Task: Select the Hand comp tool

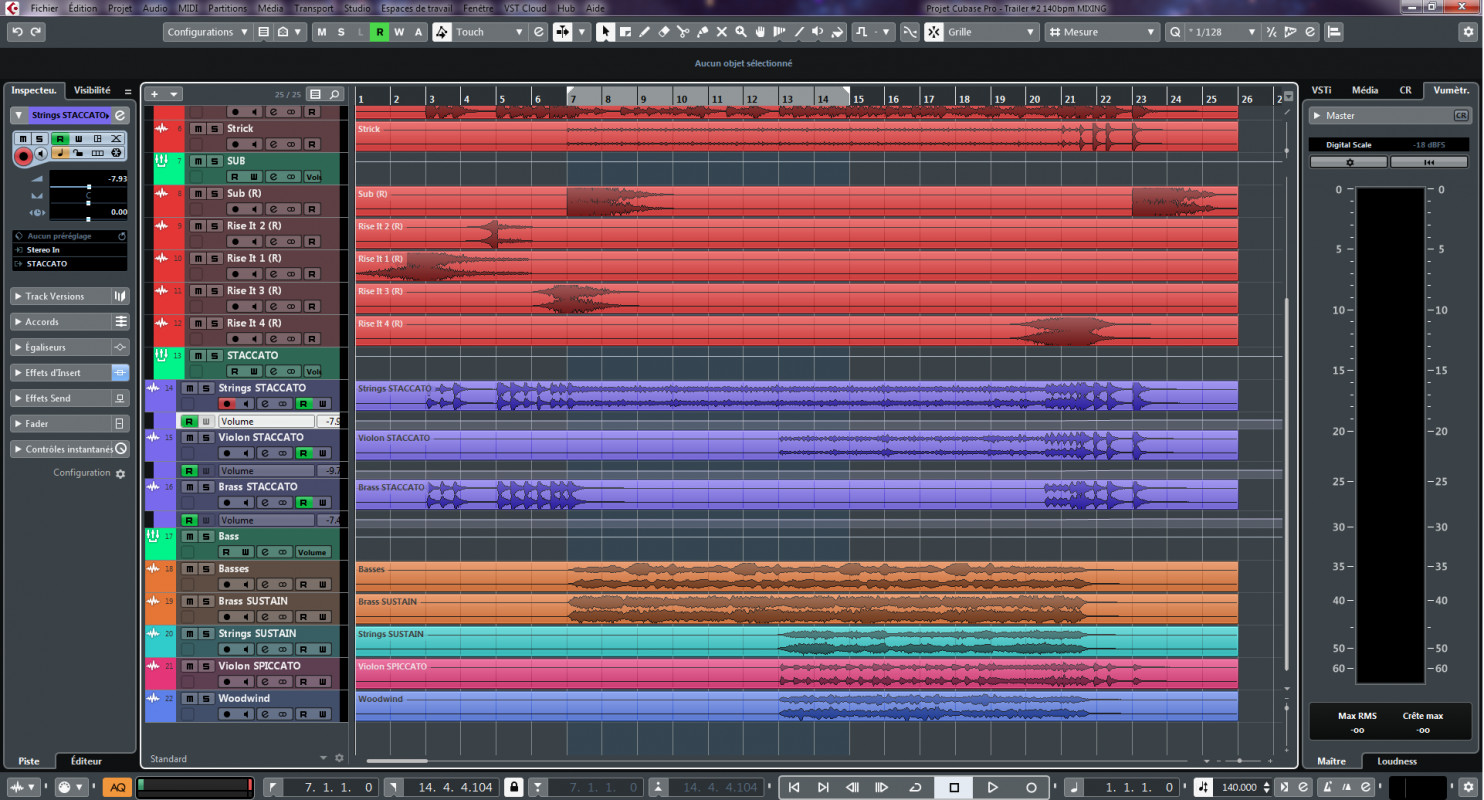Action: pos(761,32)
